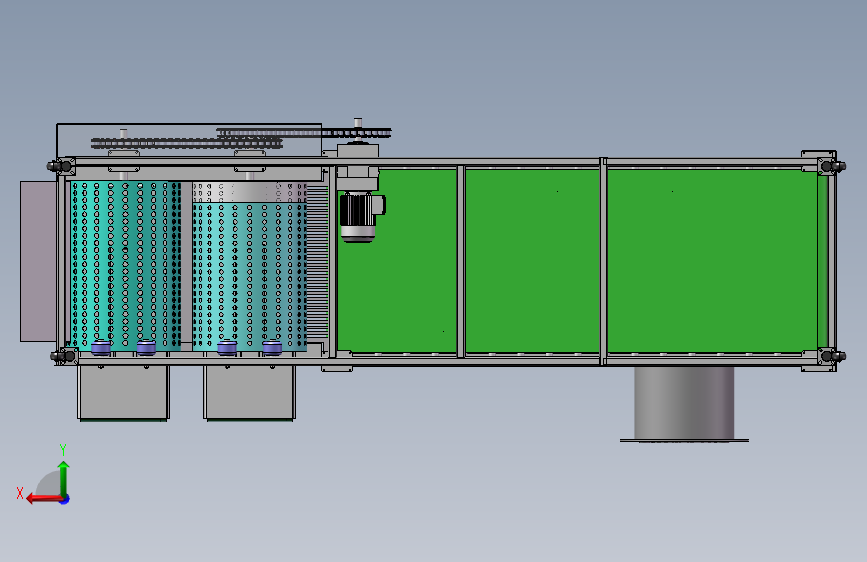
Task: Select the second gray hopper box under the drums
Action: coord(249,393)
